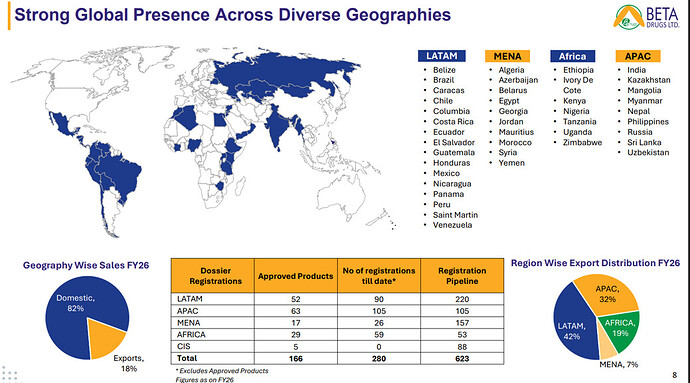The image size is (690, 383).
Task: Click the total pipeline value 623
Action: click(462, 359)
